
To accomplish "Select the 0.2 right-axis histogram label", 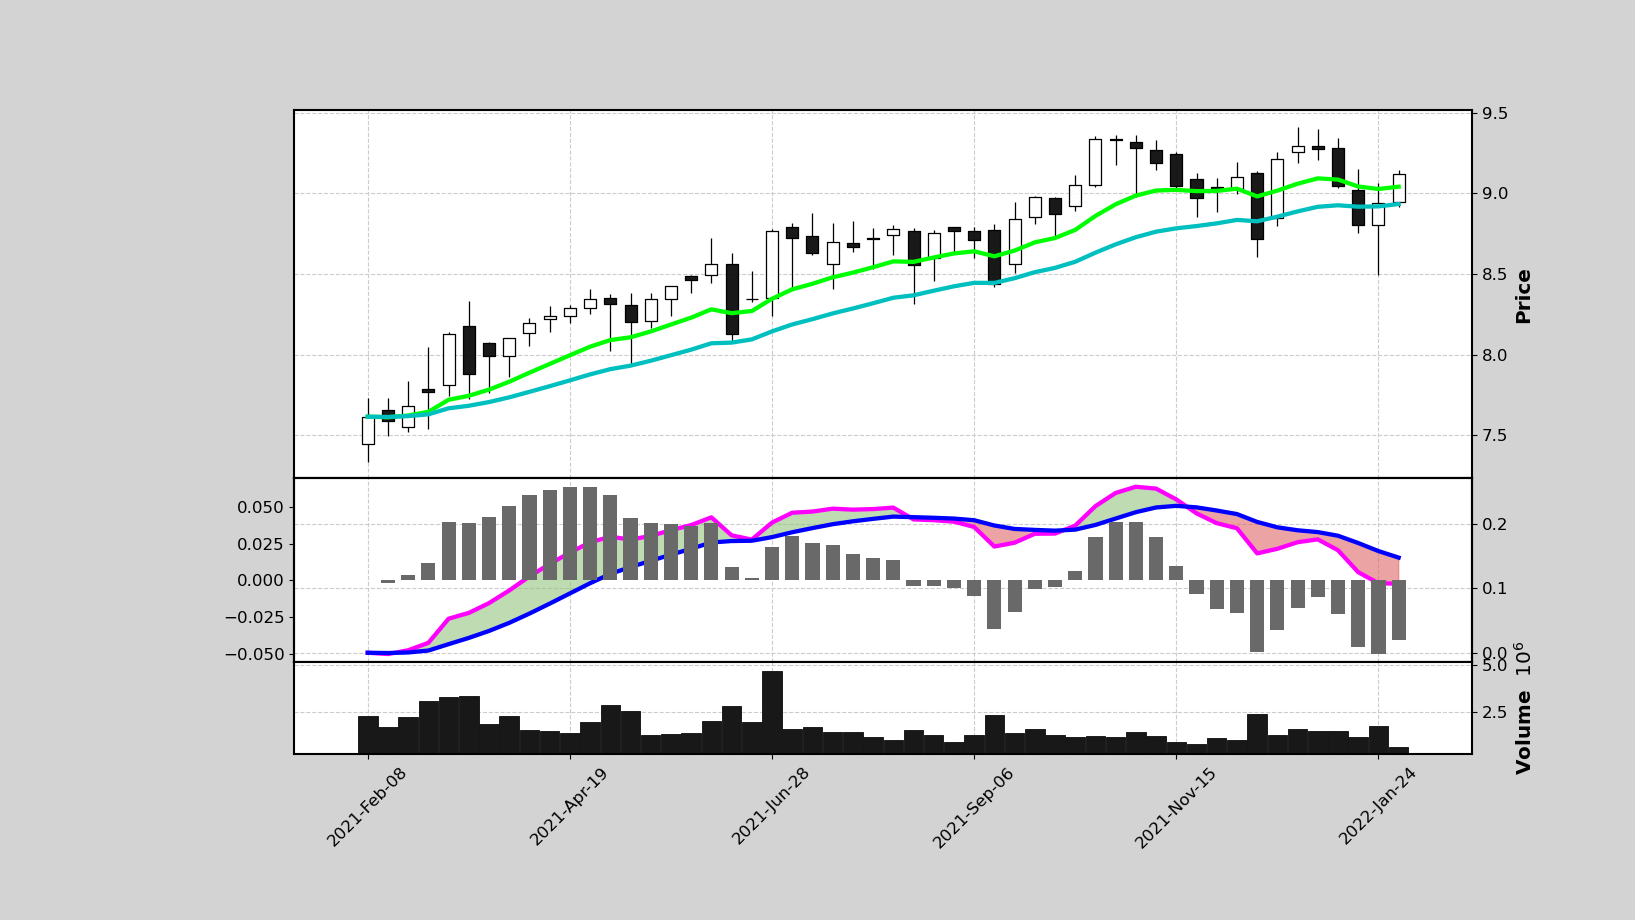I will pyautogui.click(x=1494, y=524).
